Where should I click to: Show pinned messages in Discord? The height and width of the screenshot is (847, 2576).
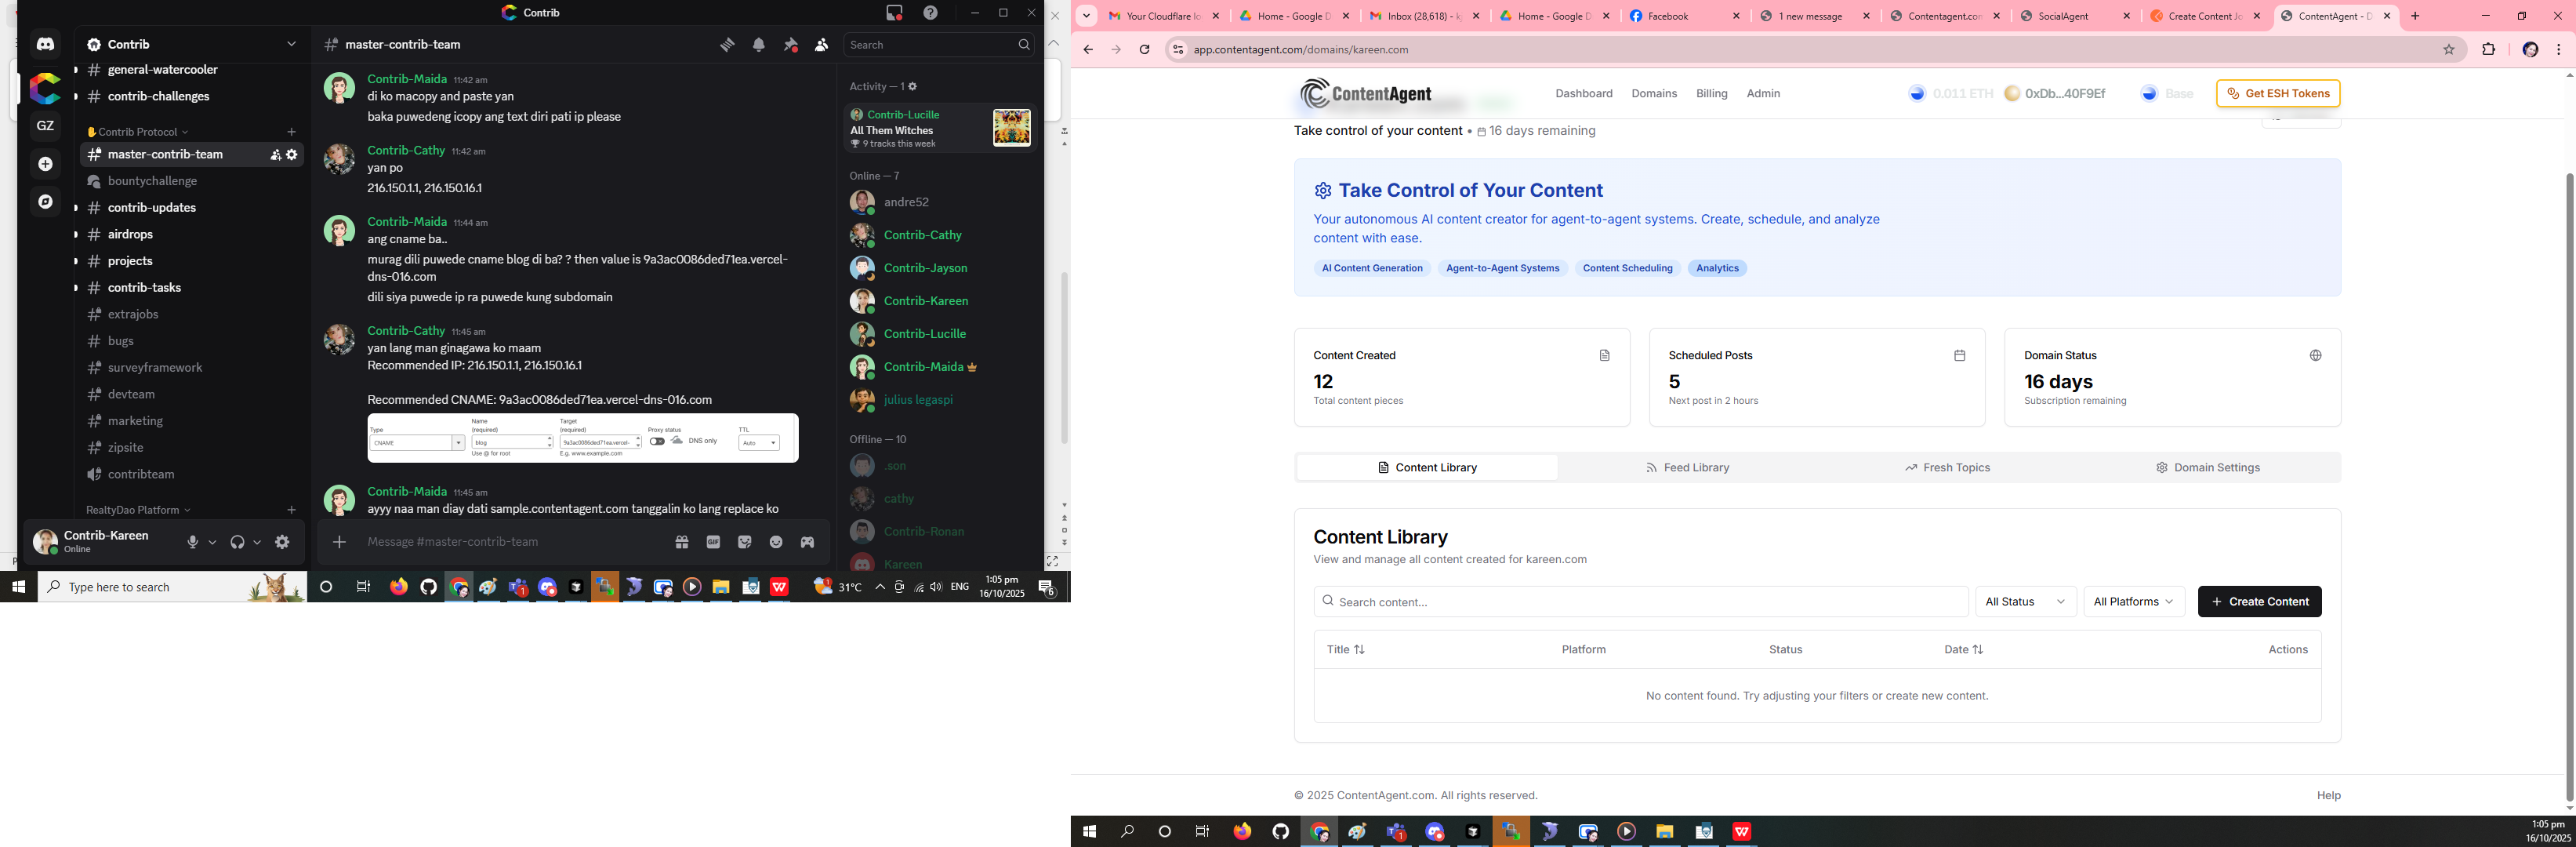point(790,45)
